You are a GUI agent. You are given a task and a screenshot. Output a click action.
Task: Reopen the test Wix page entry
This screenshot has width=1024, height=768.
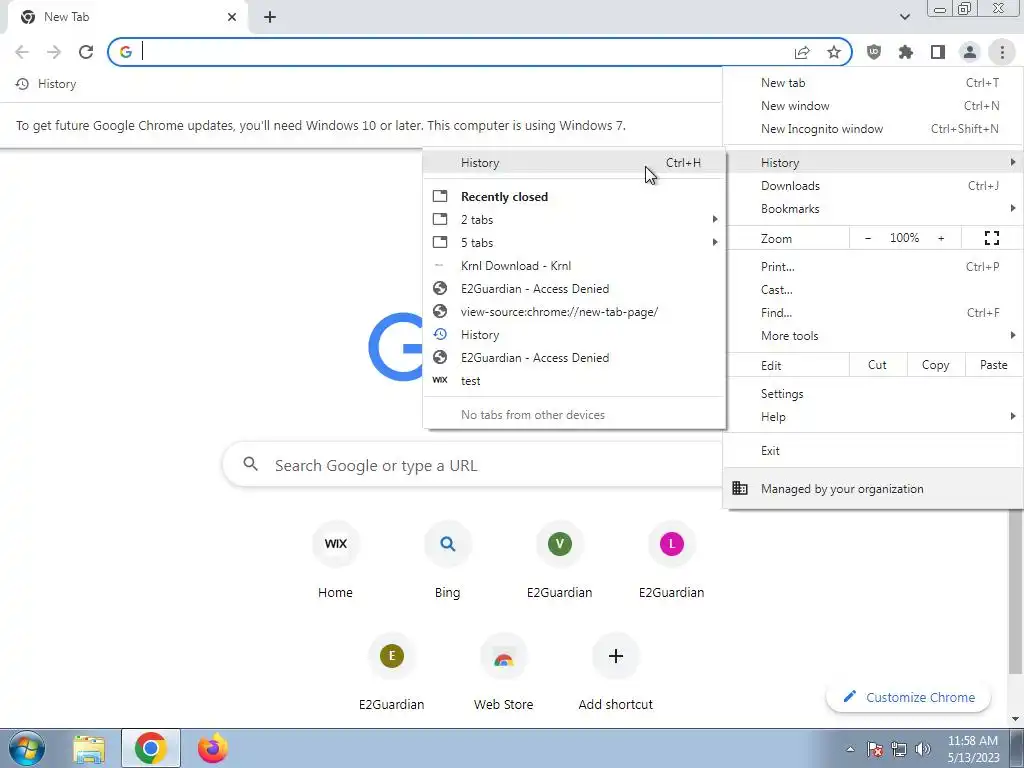tap(575, 381)
